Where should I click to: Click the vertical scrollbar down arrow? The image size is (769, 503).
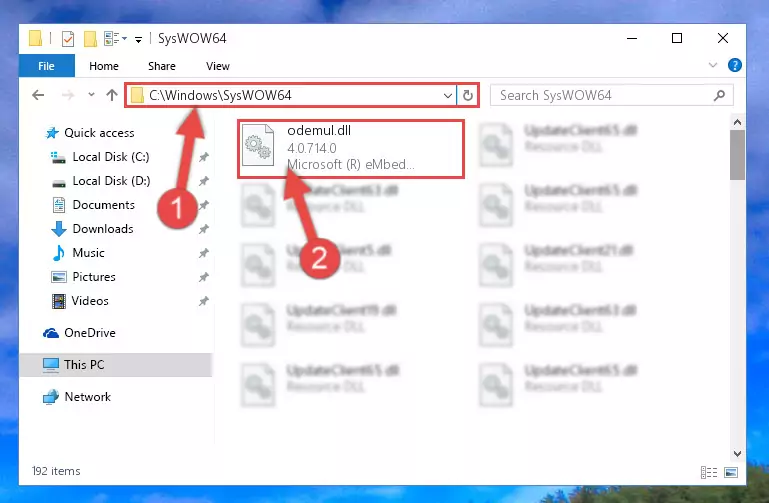tap(737, 453)
